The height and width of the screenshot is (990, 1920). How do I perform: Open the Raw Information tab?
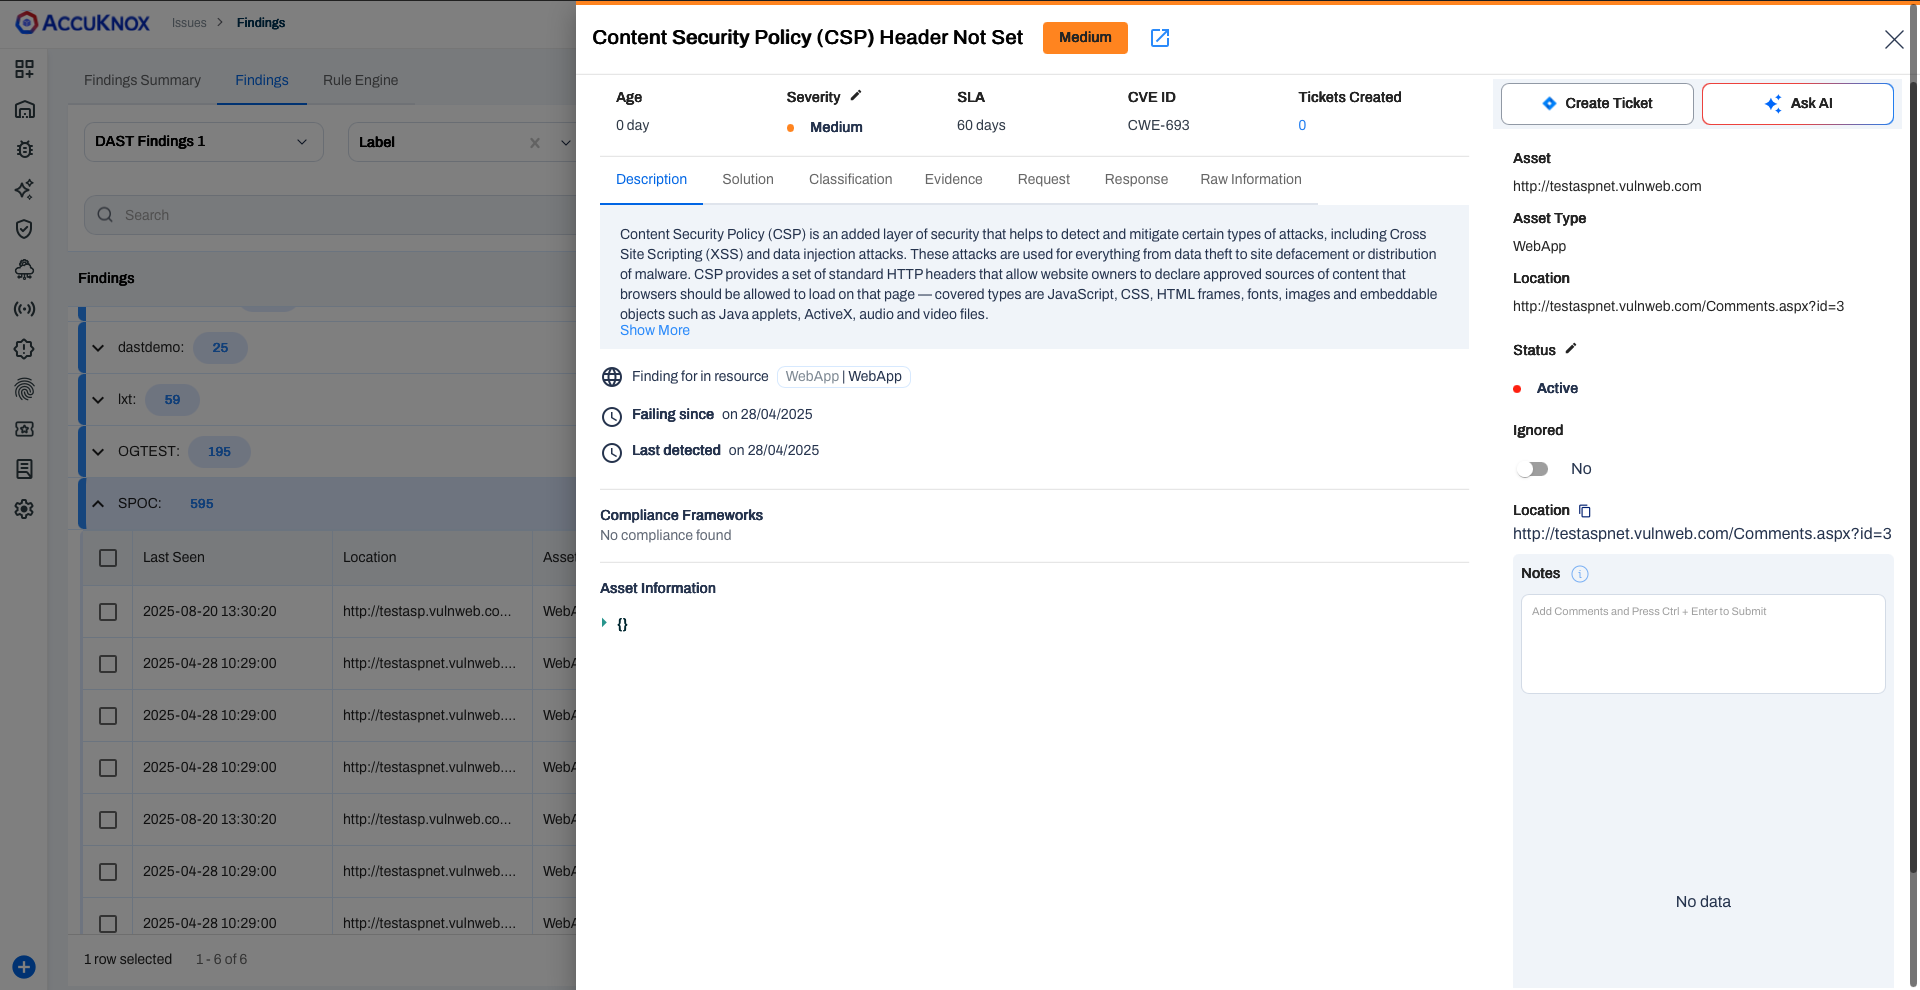pyautogui.click(x=1250, y=180)
